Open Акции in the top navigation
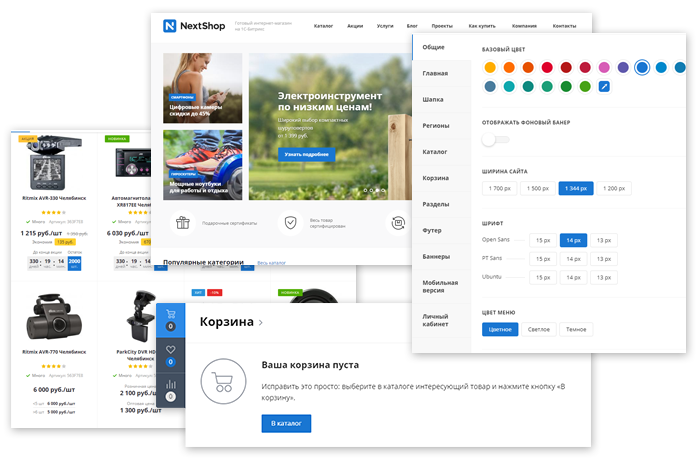This screenshot has height=459, width=699. coord(355,26)
